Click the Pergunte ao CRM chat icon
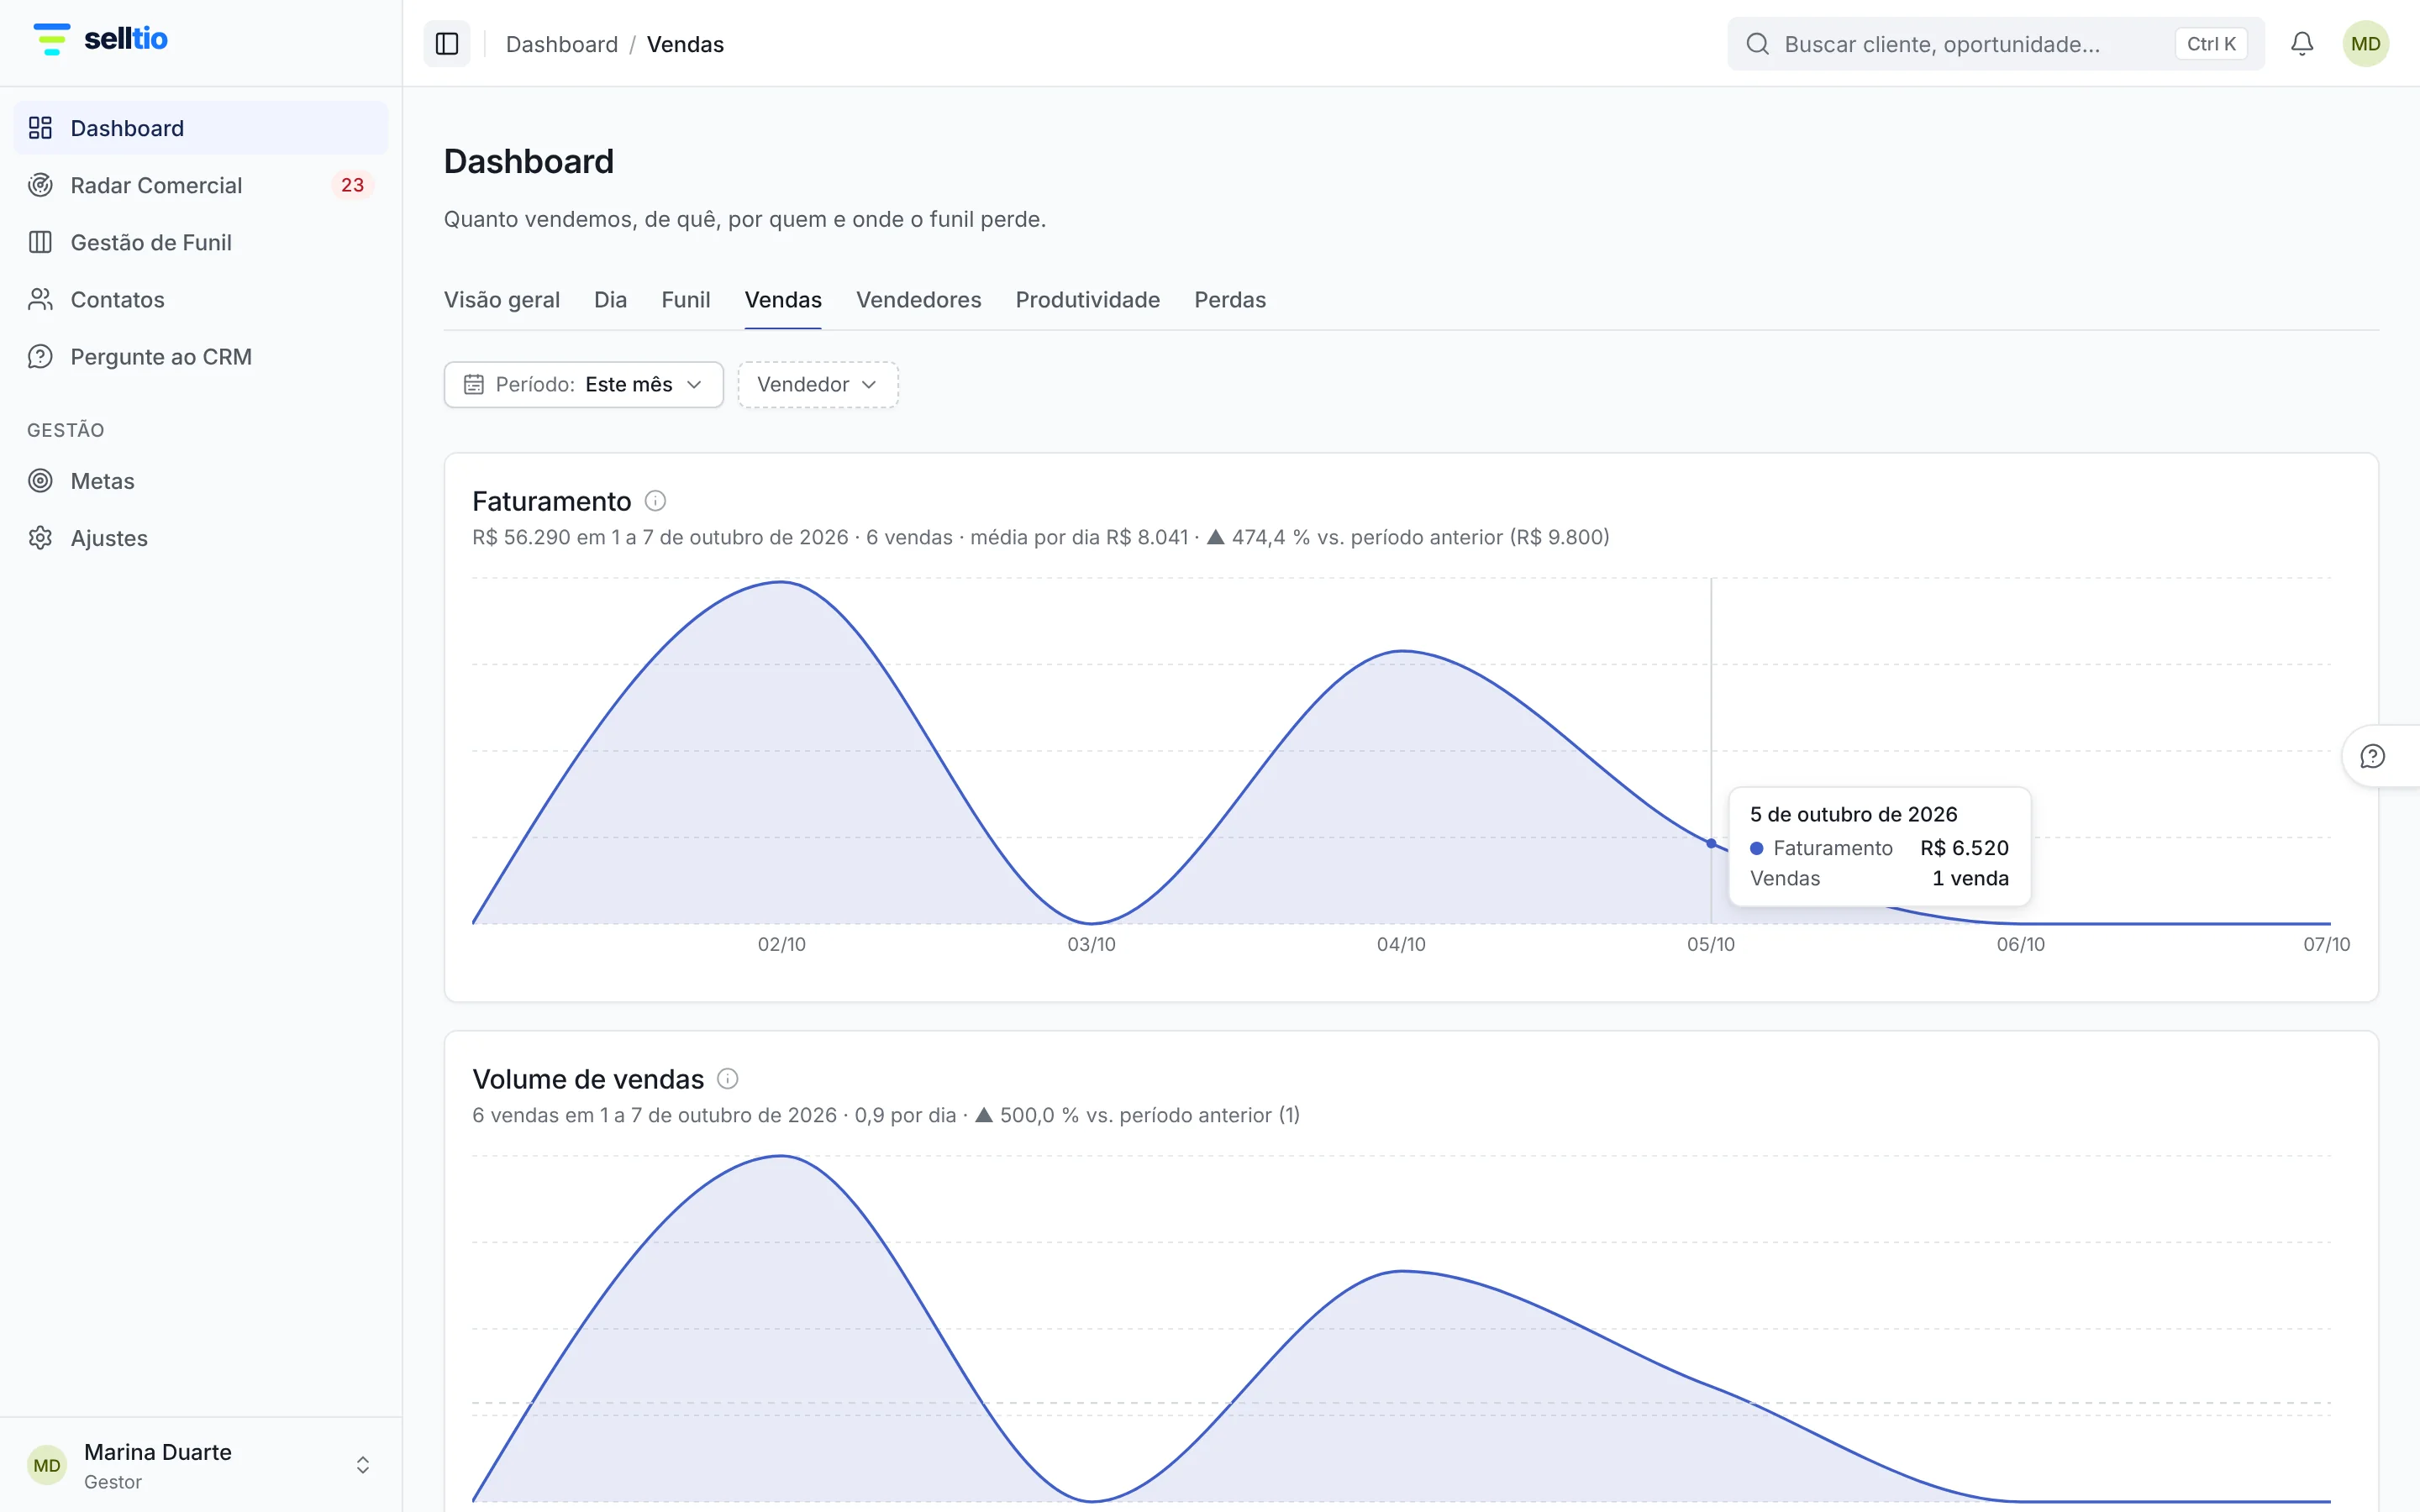Image resolution: width=2420 pixels, height=1512 pixels. 40,356
